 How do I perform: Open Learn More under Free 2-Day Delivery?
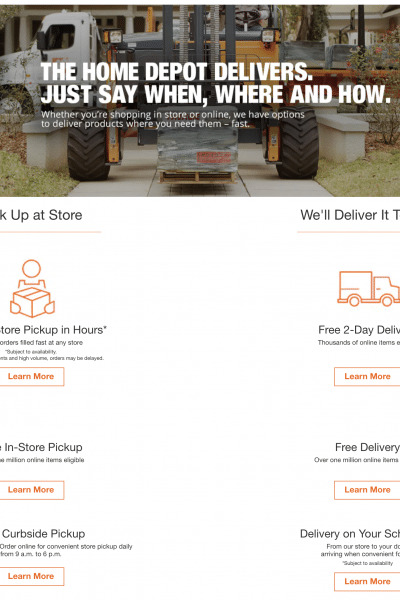pyautogui.click(x=367, y=377)
